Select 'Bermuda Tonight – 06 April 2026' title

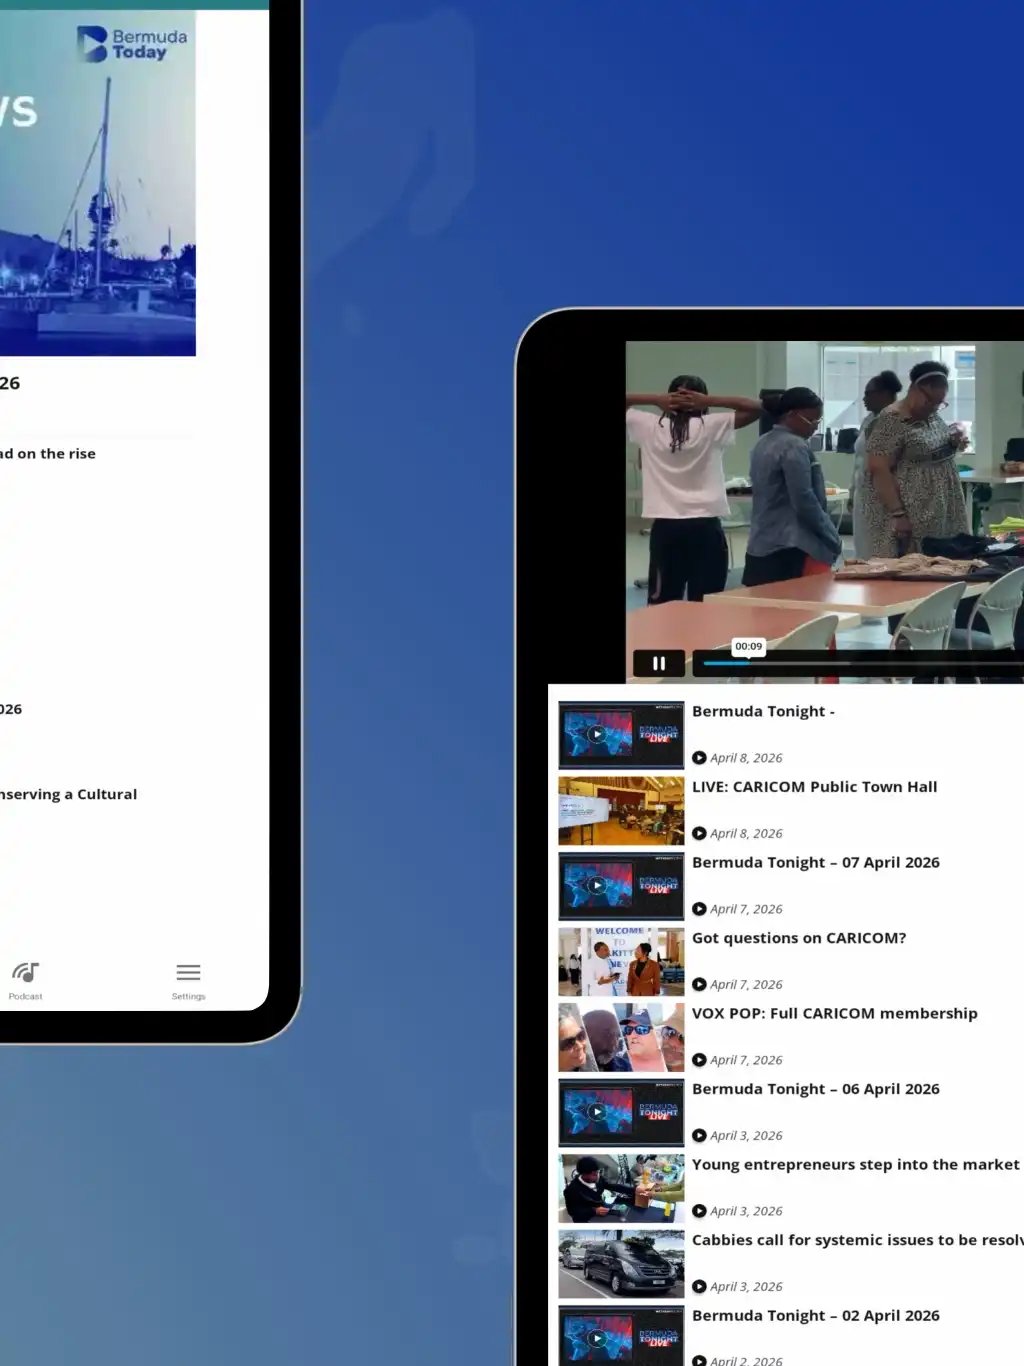(816, 1089)
